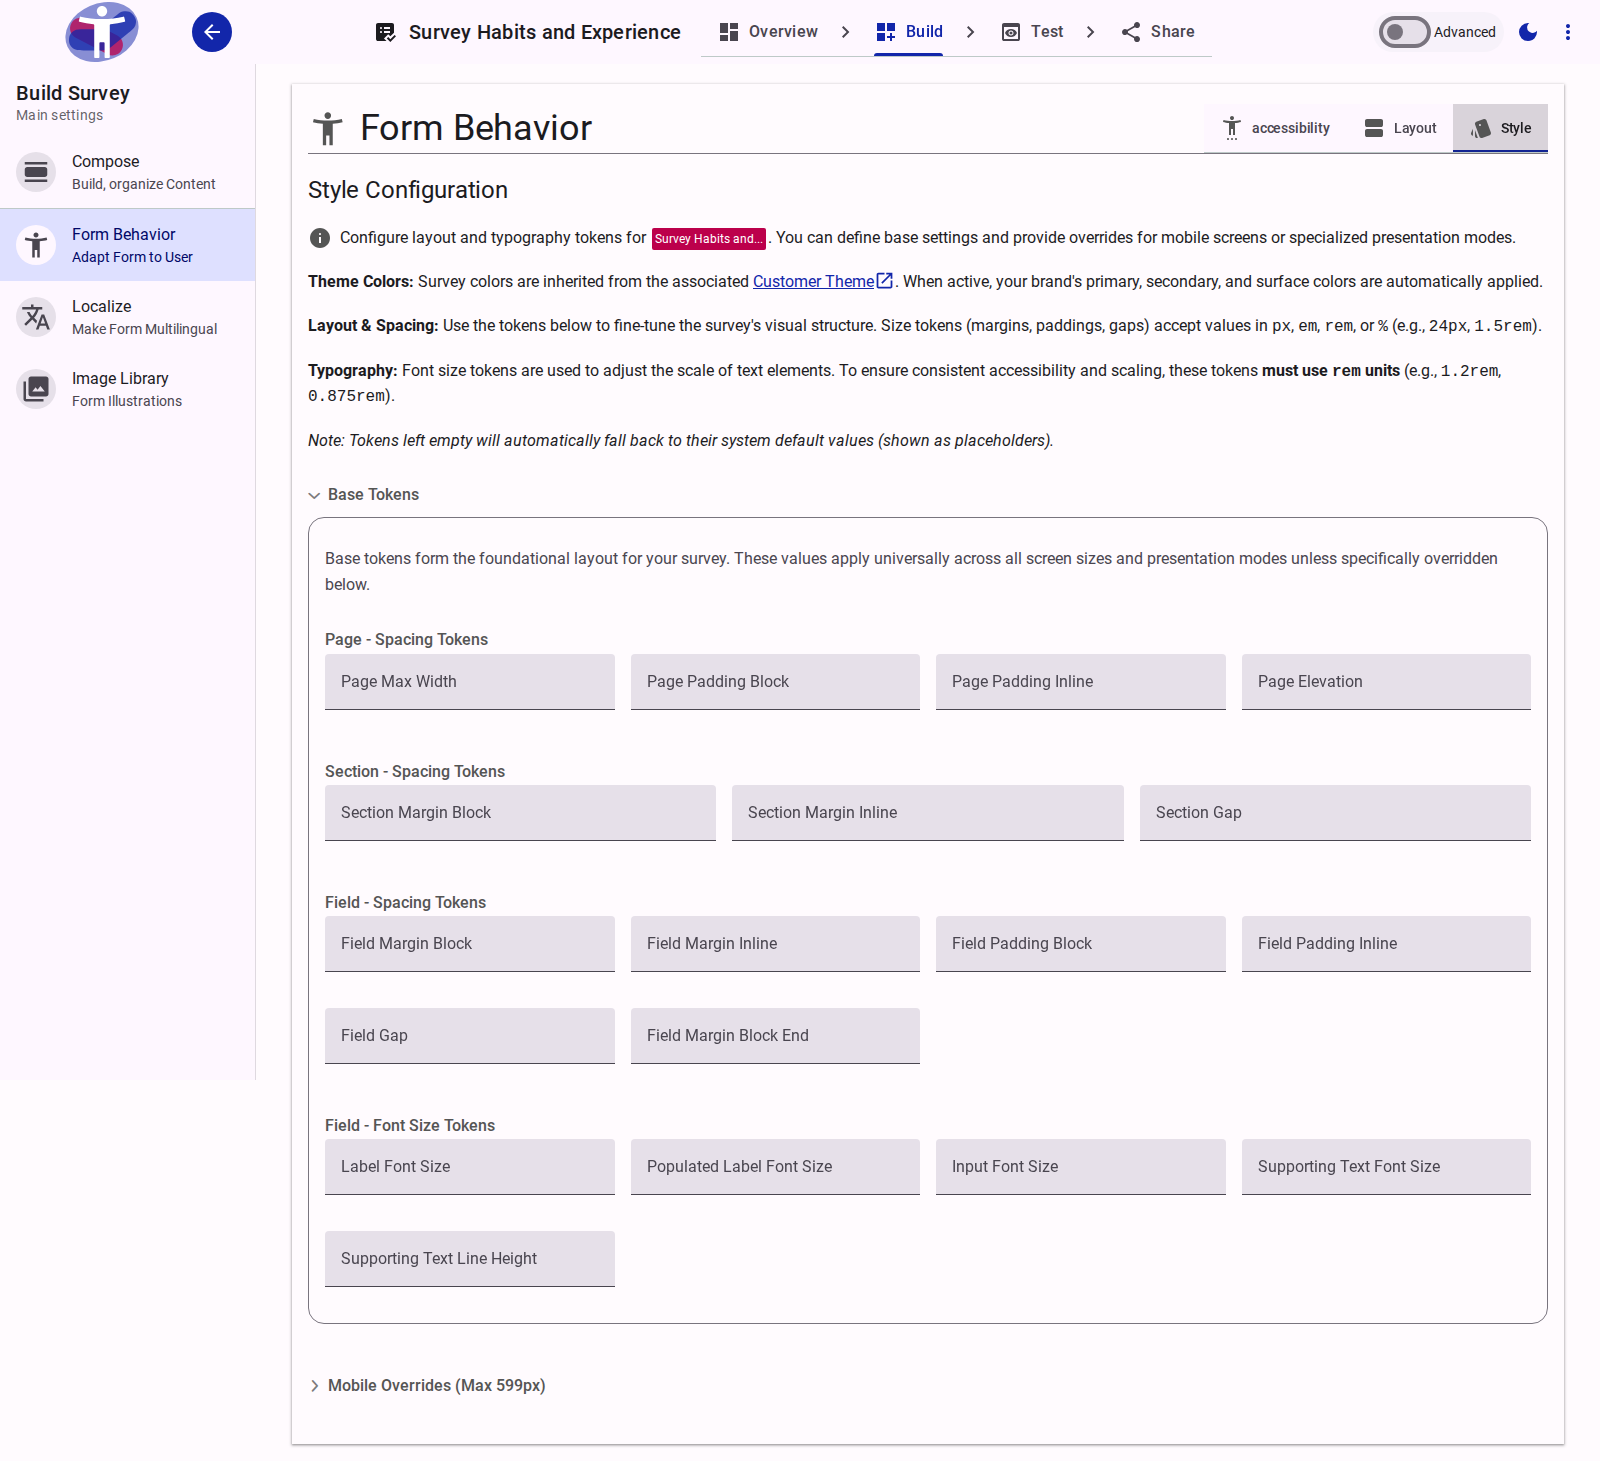Screen dimensions: 1600x1461
Task: Click the info icon beside Configure text
Action: click(320, 238)
